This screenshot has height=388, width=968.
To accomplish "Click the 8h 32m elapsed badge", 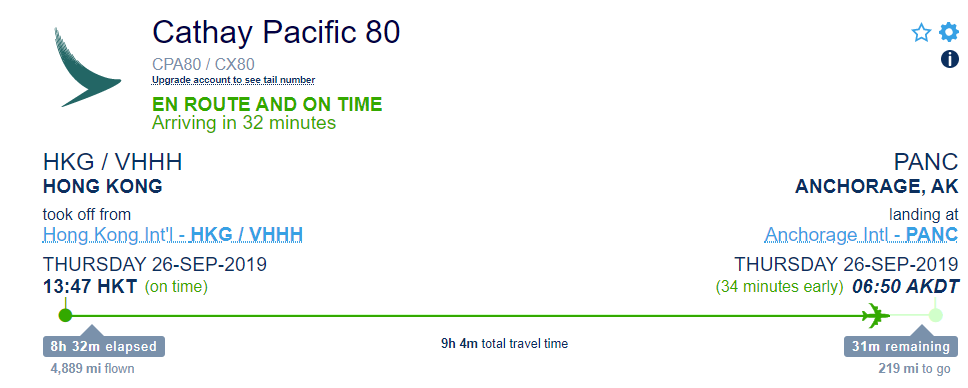I will click(x=104, y=347).
